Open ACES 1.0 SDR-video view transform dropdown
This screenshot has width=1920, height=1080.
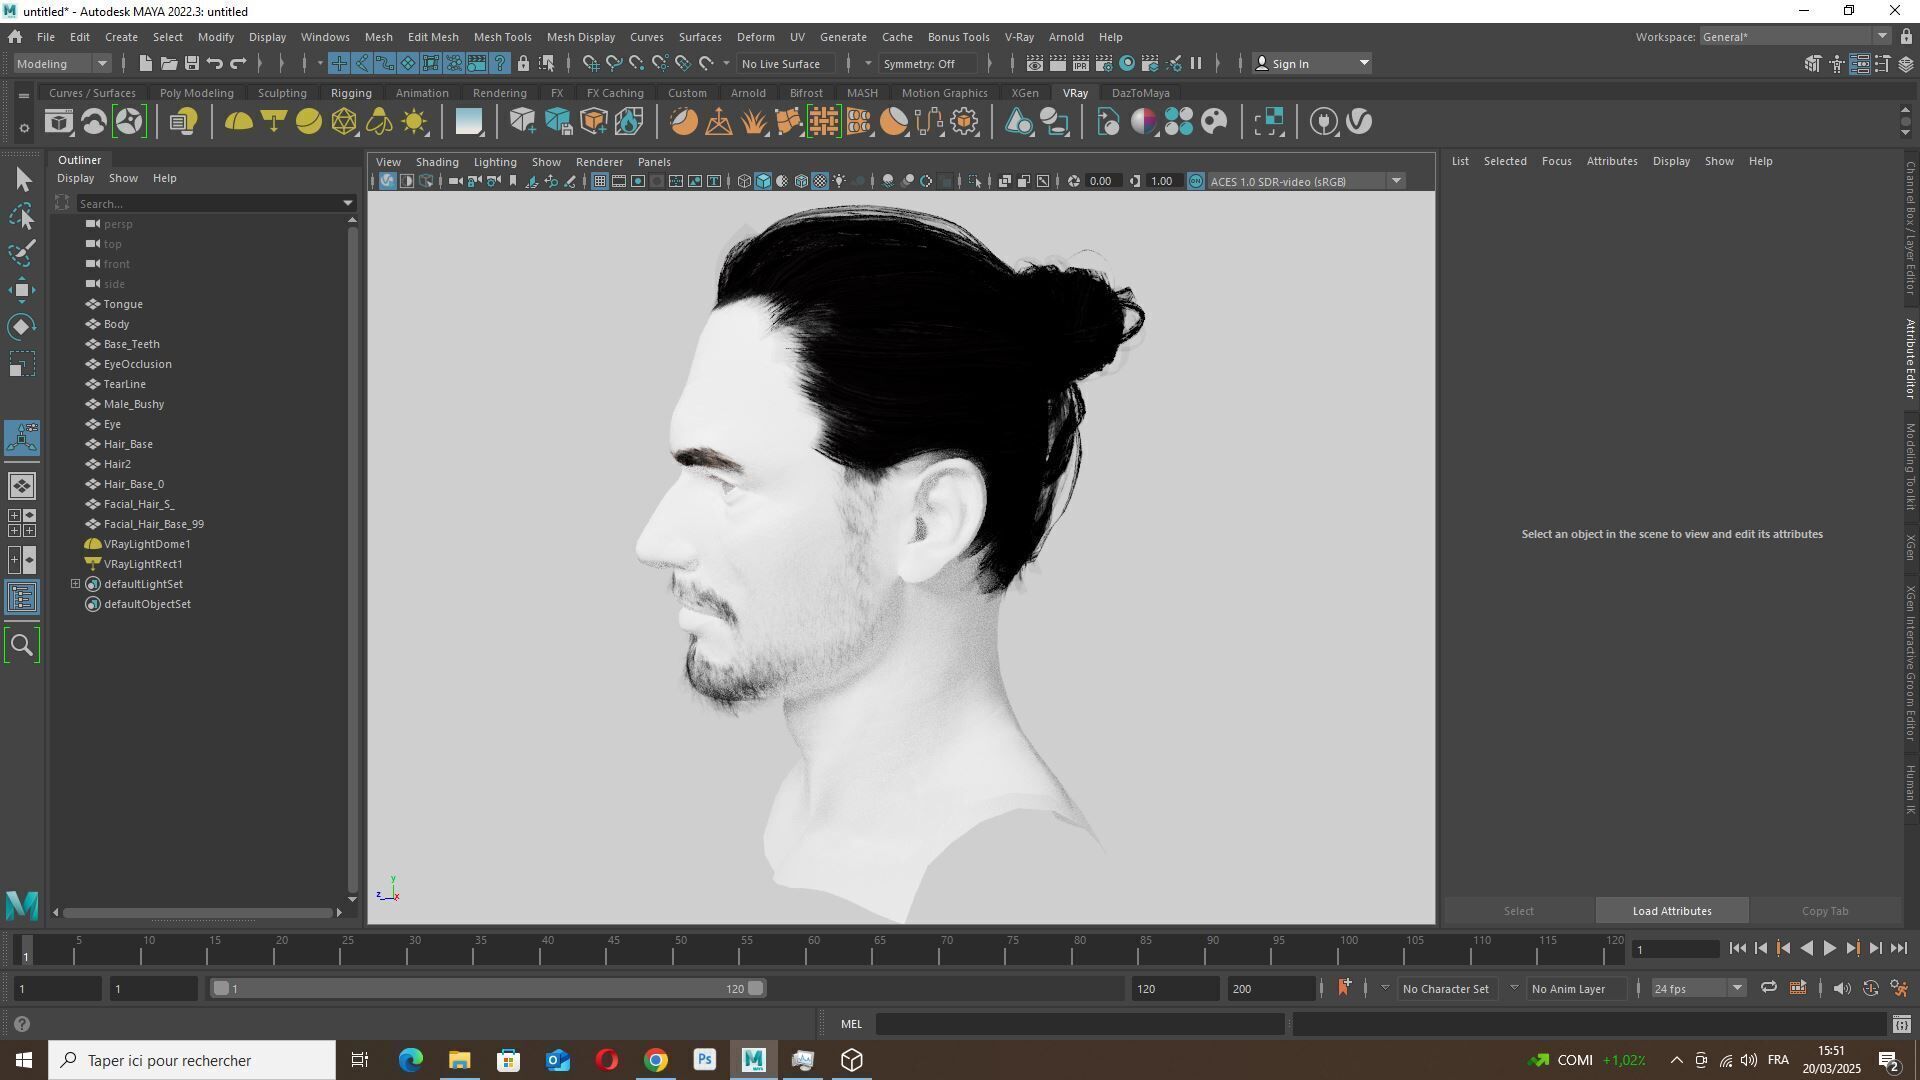pos(1306,181)
